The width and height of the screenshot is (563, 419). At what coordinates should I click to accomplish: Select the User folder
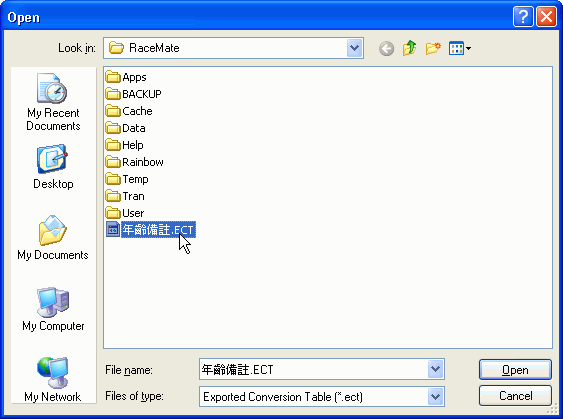tap(125, 213)
